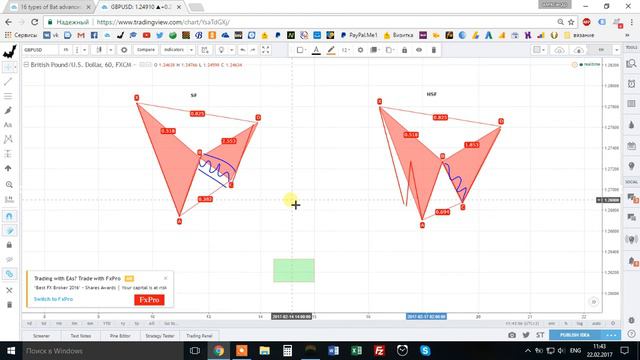Toggle hide all drawings icon

click(x=9, y=260)
